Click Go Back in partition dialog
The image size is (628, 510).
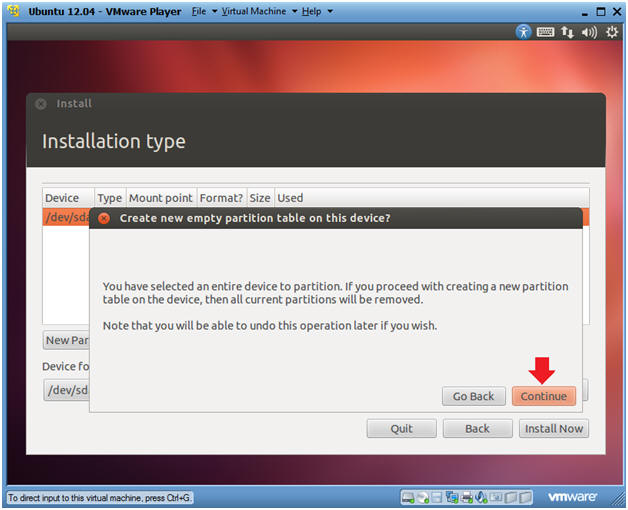[x=473, y=396]
